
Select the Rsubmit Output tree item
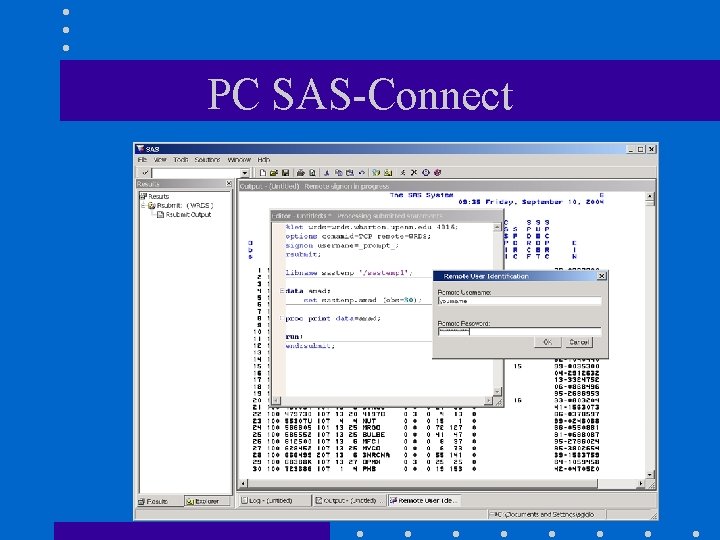[184, 214]
